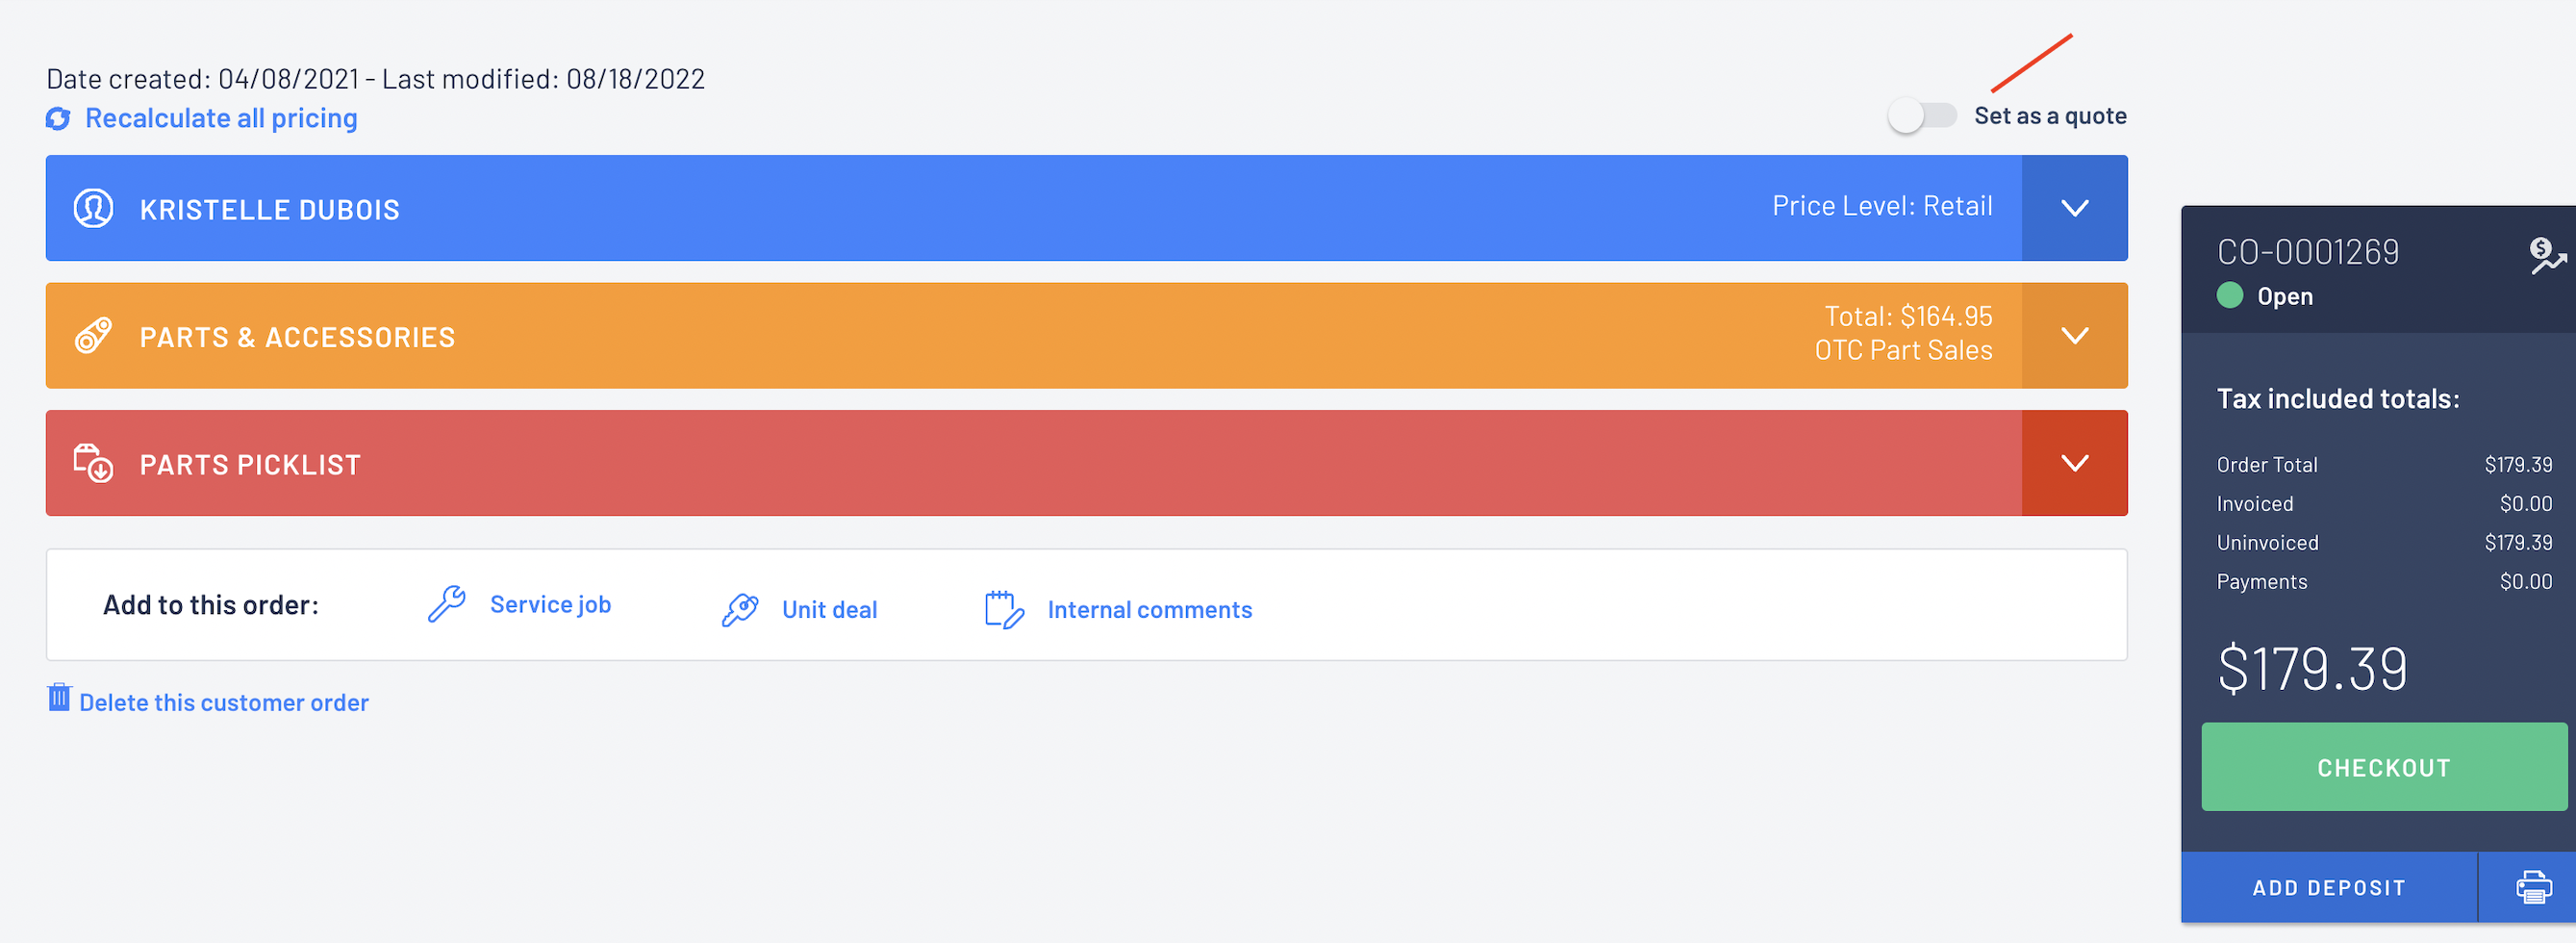Click the Recalculate all pricing link

pos(221,118)
